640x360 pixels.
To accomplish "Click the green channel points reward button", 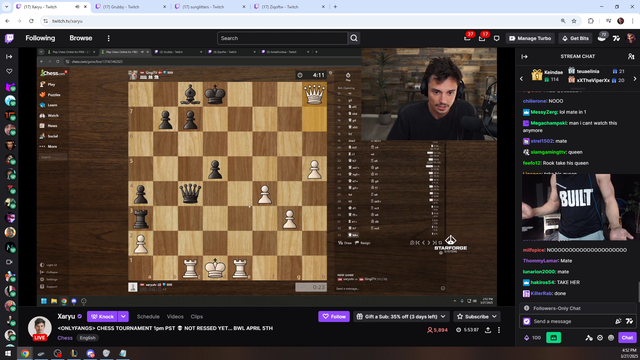I will (553, 338).
